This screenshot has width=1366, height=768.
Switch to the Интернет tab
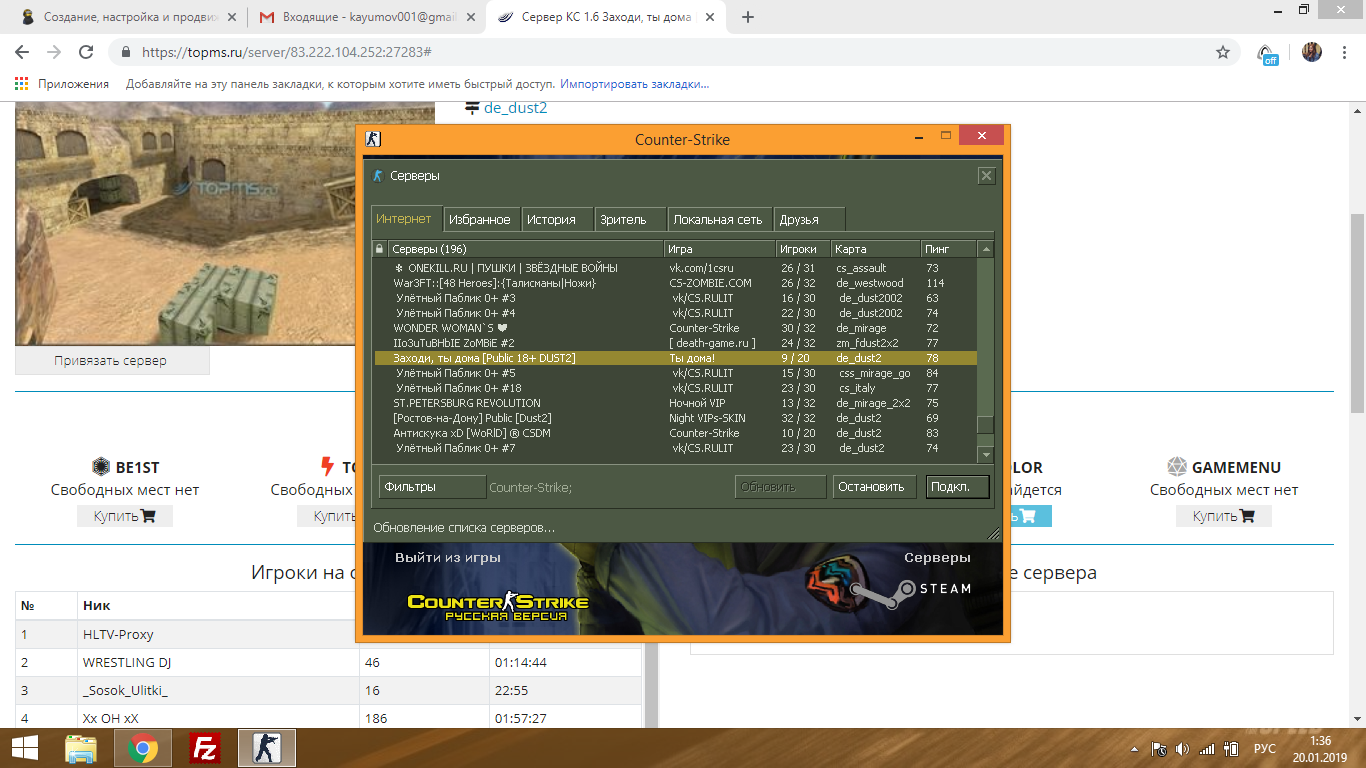coord(404,219)
